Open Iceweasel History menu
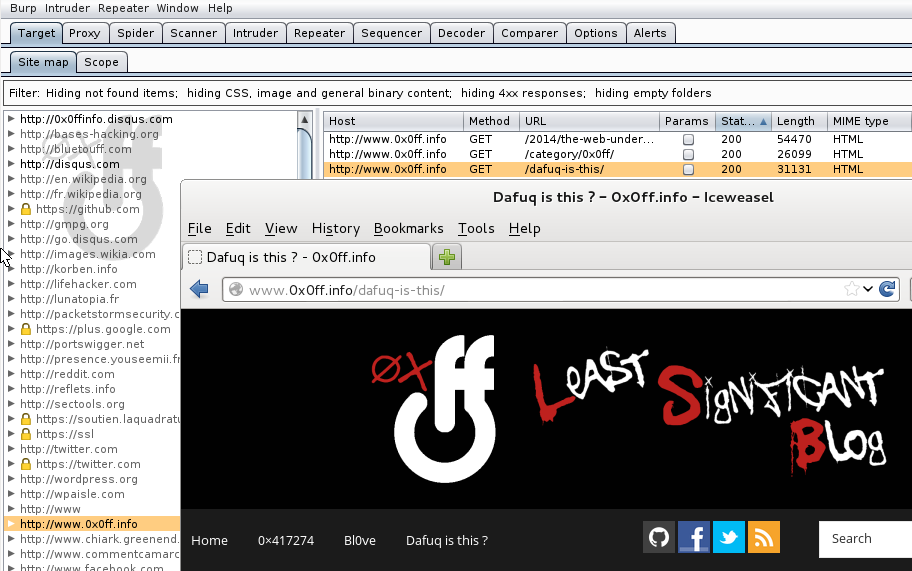Image resolution: width=912 pixels, height=571 pixels. [x=336, y=229]
